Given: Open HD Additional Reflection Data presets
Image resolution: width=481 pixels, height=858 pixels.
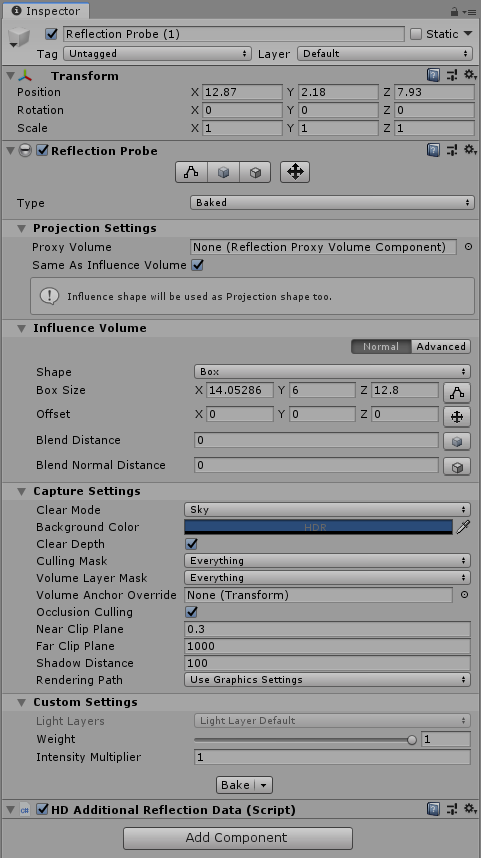Looking at the screenshot, I should pyautogui.click(x=451, y=809).
